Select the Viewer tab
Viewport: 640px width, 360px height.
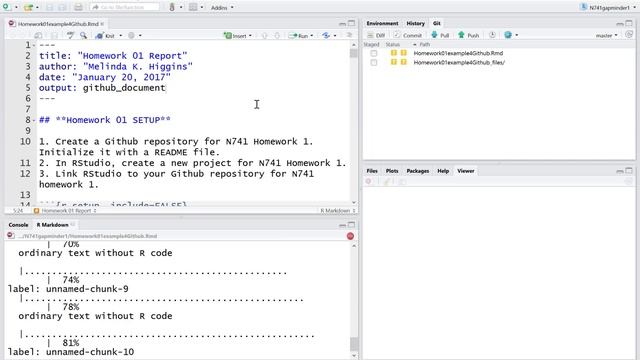(466, 171)
